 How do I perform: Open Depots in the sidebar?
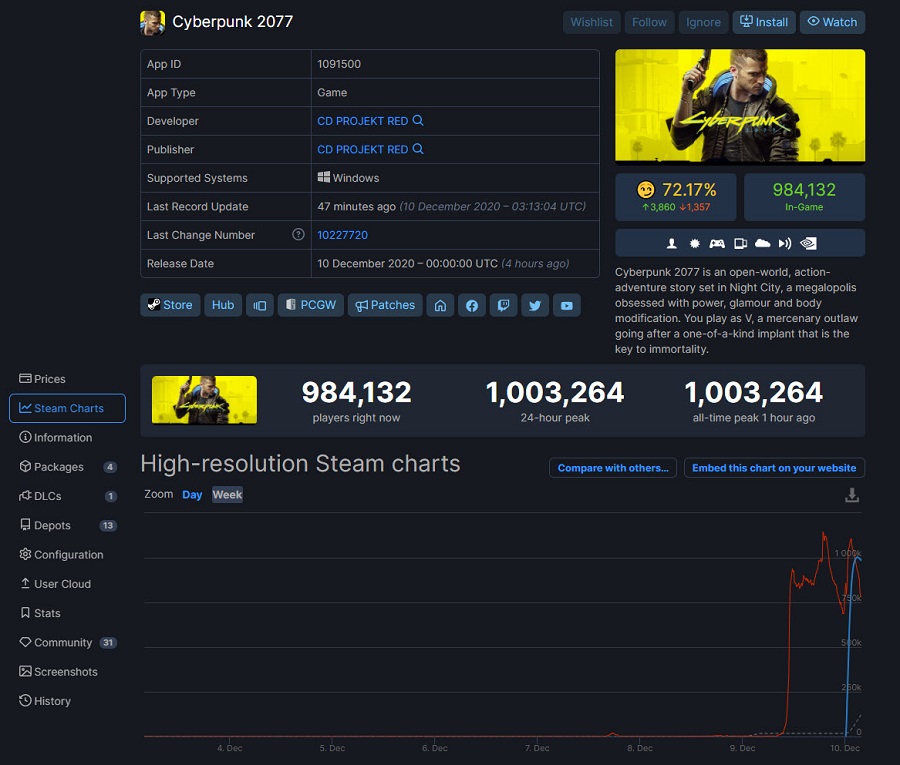68,525
